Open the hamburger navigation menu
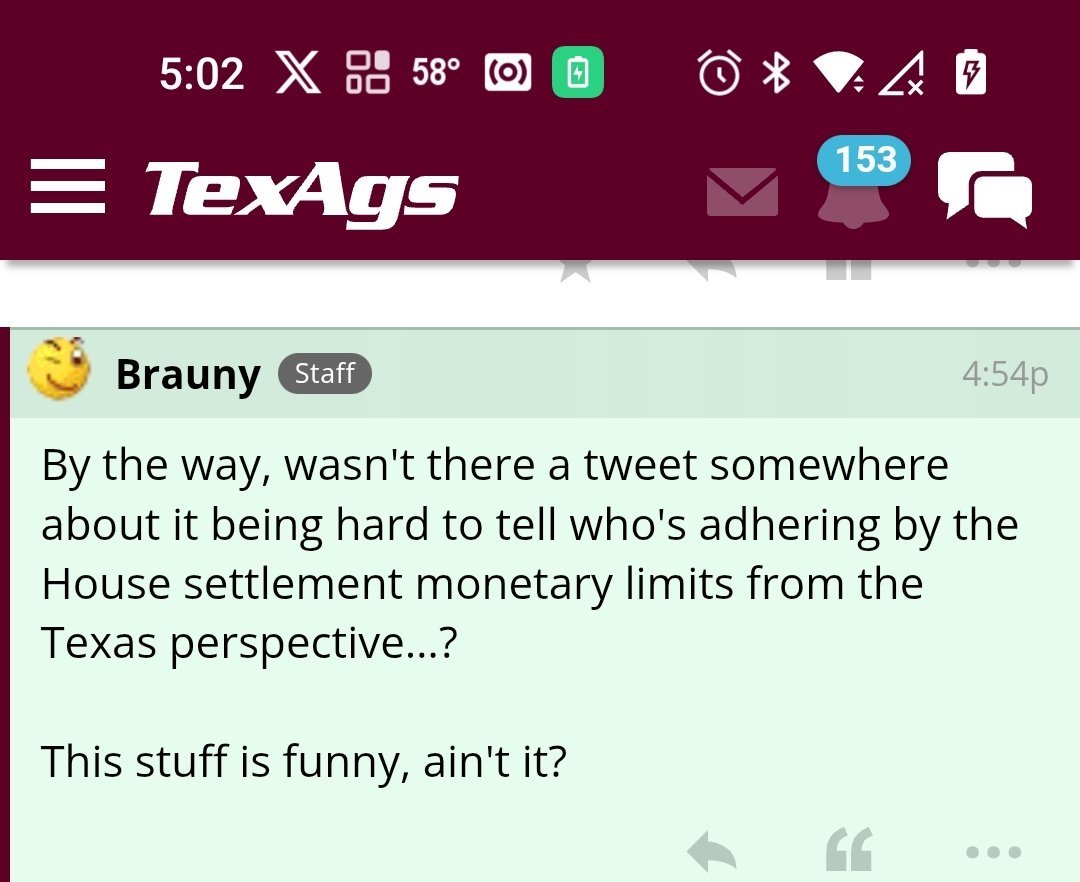Viewport: 1080px width, 882px height. tap(67, 187)
